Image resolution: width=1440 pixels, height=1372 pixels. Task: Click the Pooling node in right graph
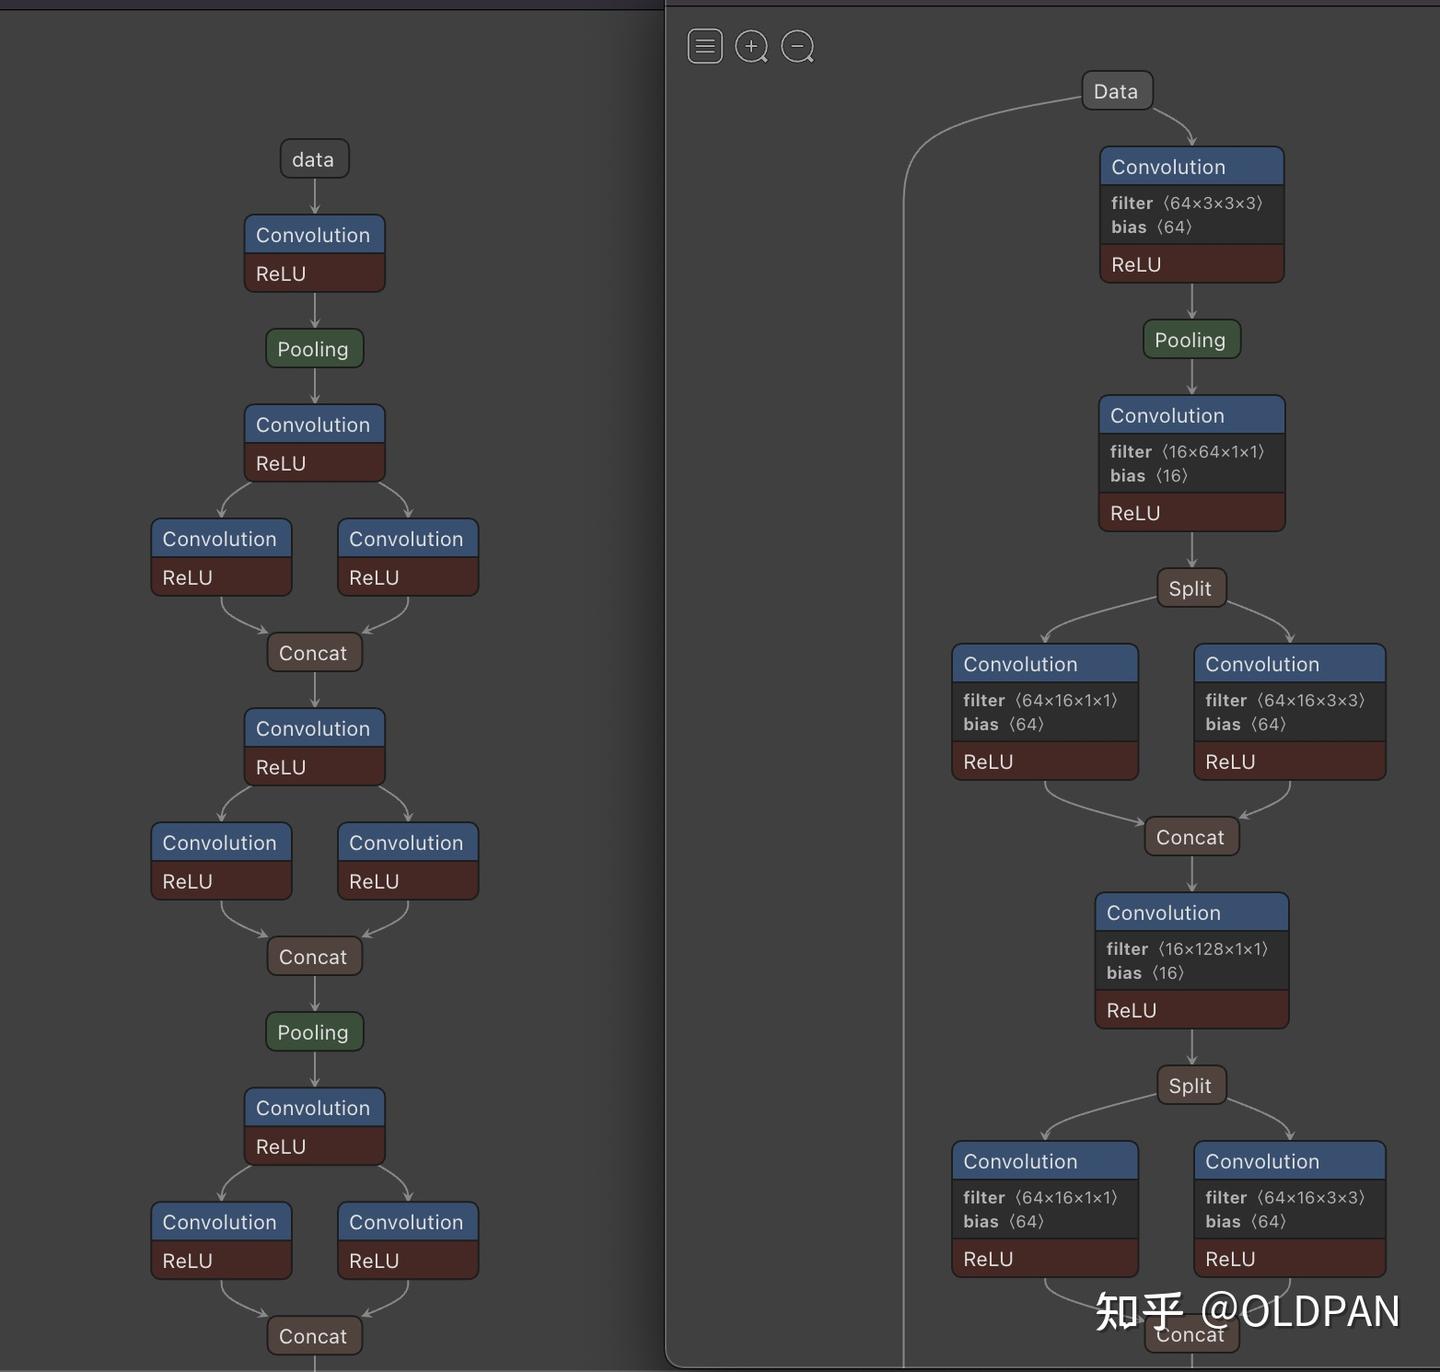coord(1192,339)
